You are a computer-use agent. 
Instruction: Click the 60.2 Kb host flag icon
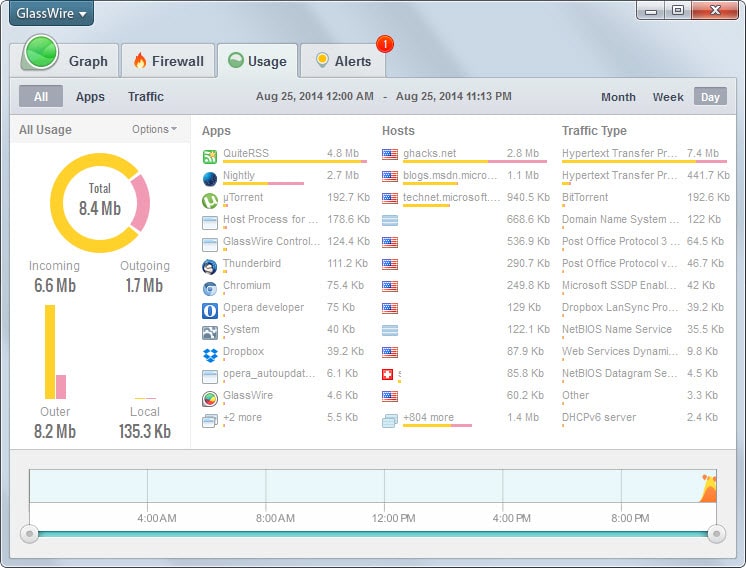click(x=390, y=396)
